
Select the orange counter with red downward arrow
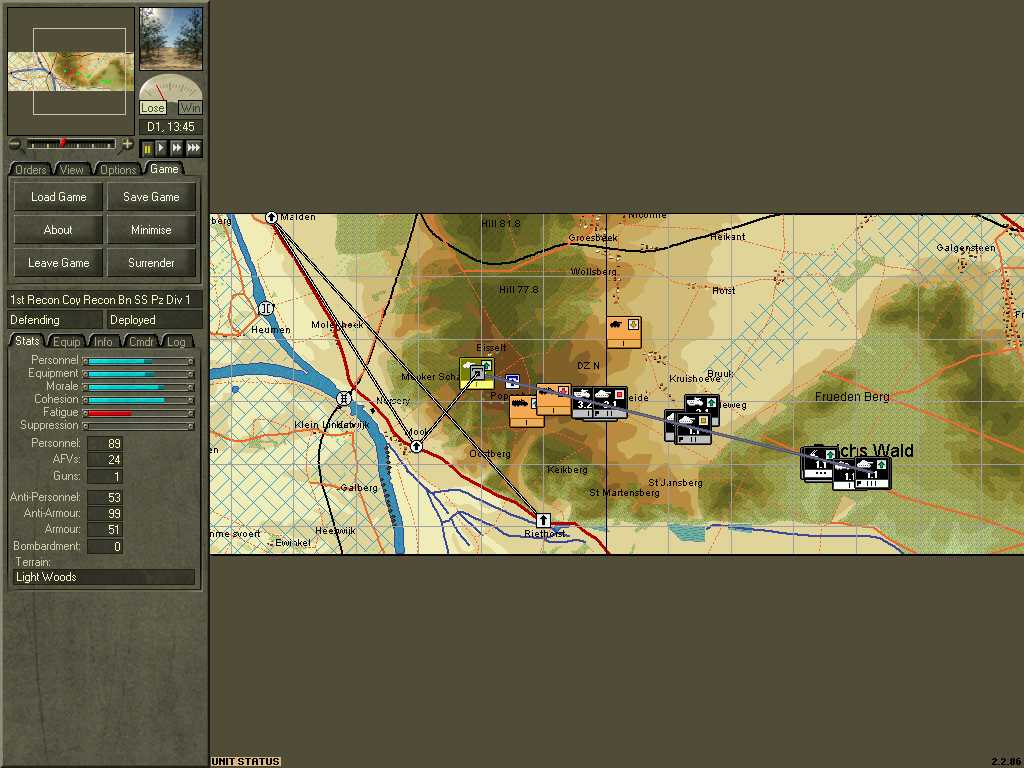554,400
